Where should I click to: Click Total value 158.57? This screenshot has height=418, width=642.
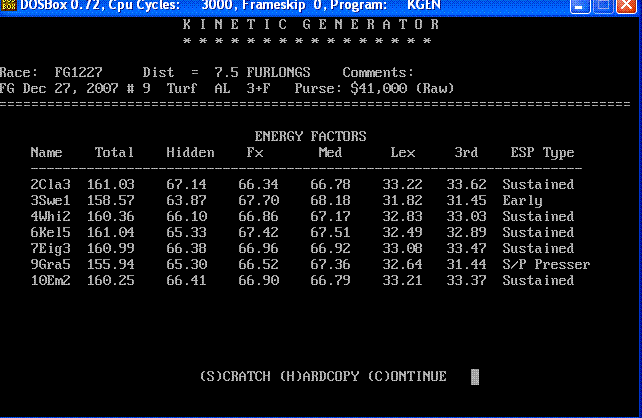pos(111,200)
